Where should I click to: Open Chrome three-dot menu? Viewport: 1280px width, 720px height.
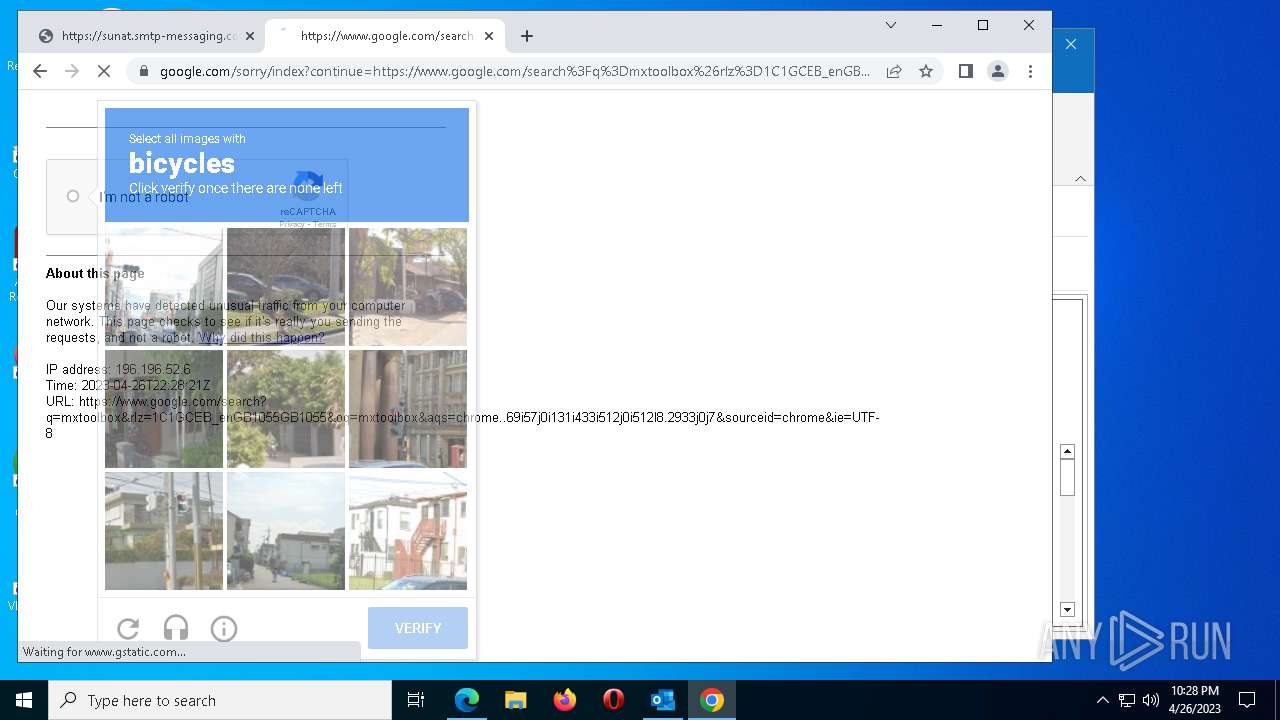point(1030,71)
